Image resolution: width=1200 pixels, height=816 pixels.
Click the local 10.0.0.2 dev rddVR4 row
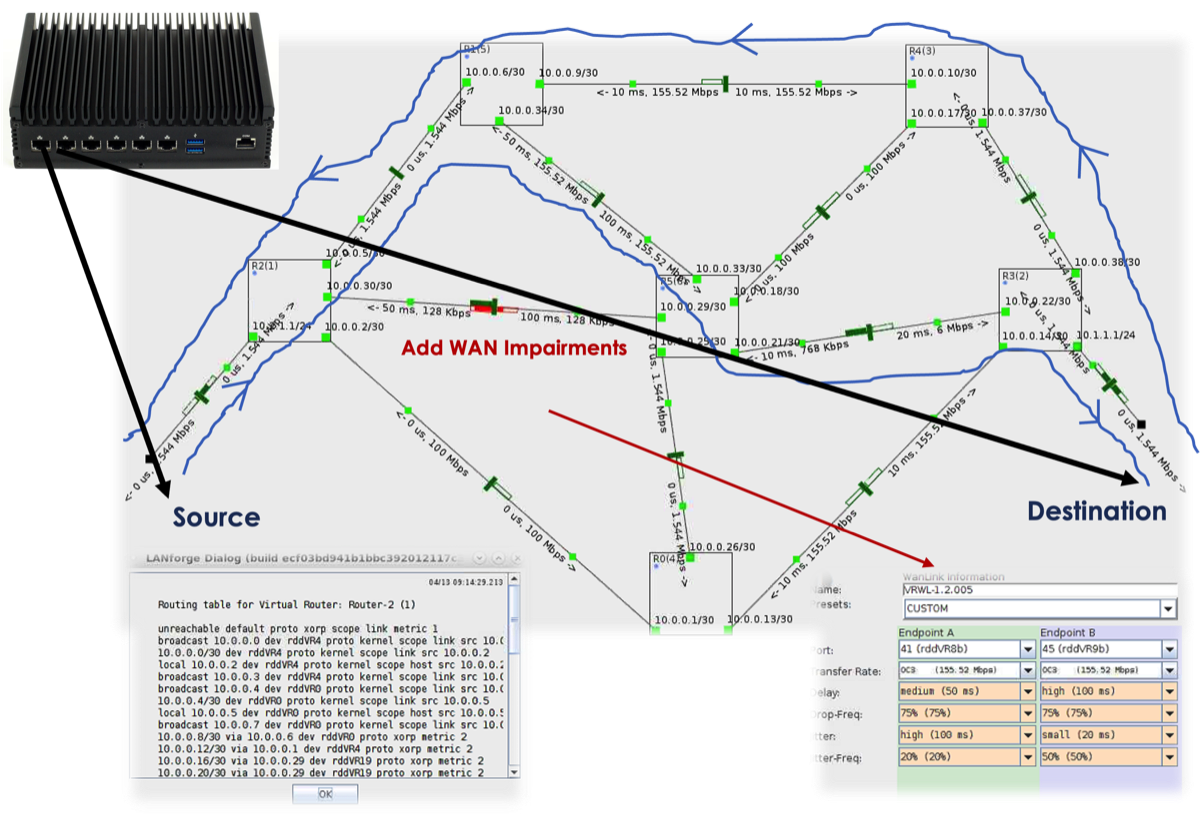point(331,664)
